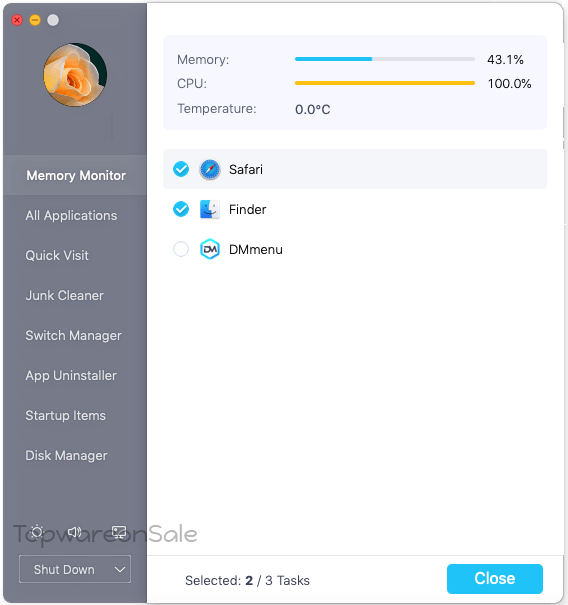
Task: Expand the Shut Down dropdown arrow
Action: tap(120, 570)
